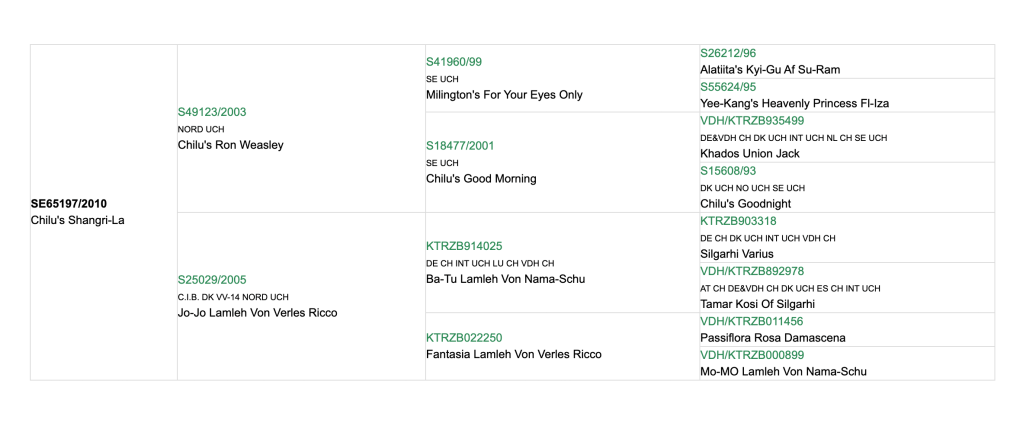This screenshot has height=423, width=1023.
Task: Follow the S15608/93 link
Action: tap(728, 171)
